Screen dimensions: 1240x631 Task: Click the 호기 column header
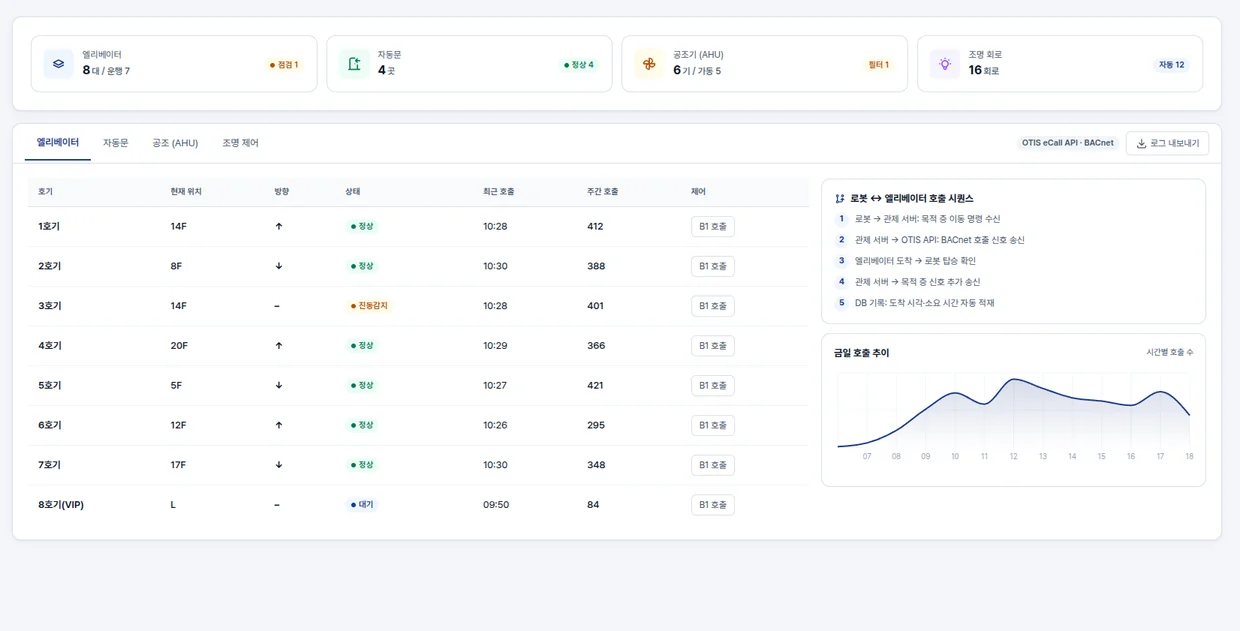(x=45, y=191)
